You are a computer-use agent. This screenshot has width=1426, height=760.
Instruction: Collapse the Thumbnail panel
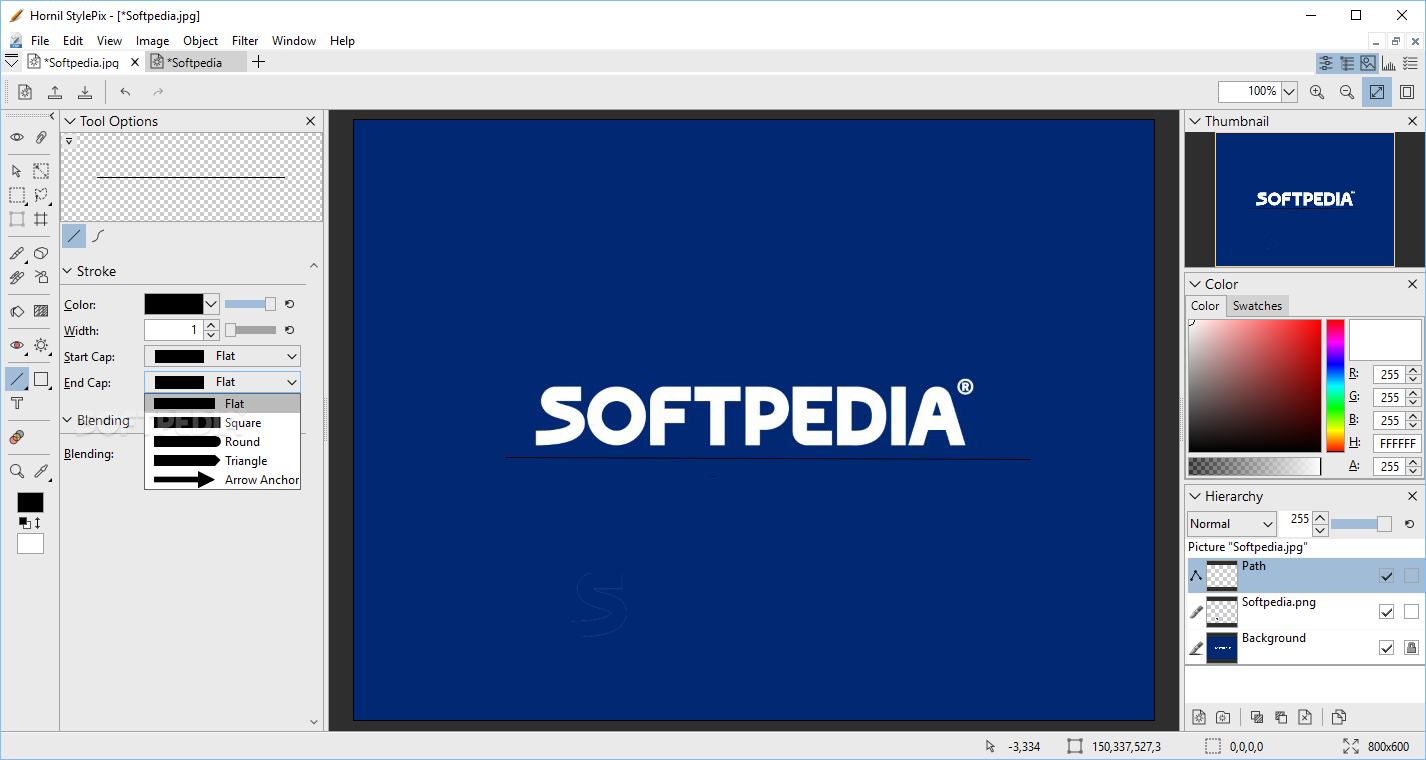pyautogui.click(x=1195, y=121)
